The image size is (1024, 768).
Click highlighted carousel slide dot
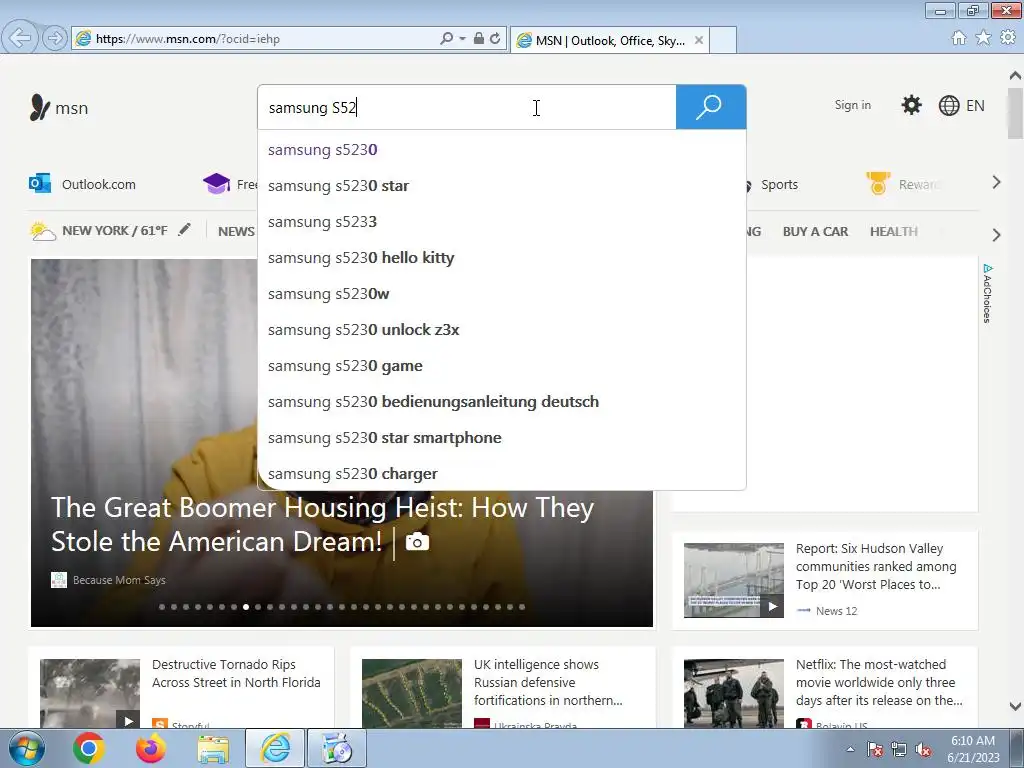[246, 607]
